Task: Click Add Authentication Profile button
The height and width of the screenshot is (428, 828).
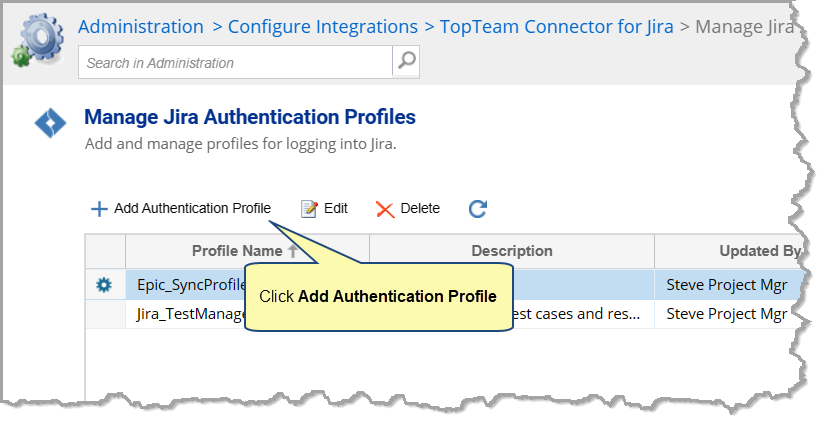Action: pos(181,208)
